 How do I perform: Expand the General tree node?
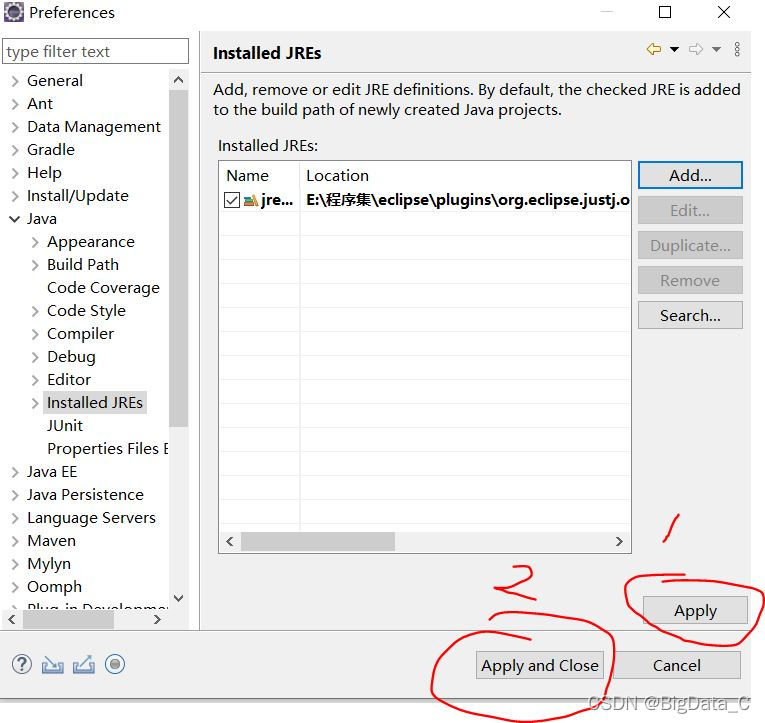coord(15,81)
